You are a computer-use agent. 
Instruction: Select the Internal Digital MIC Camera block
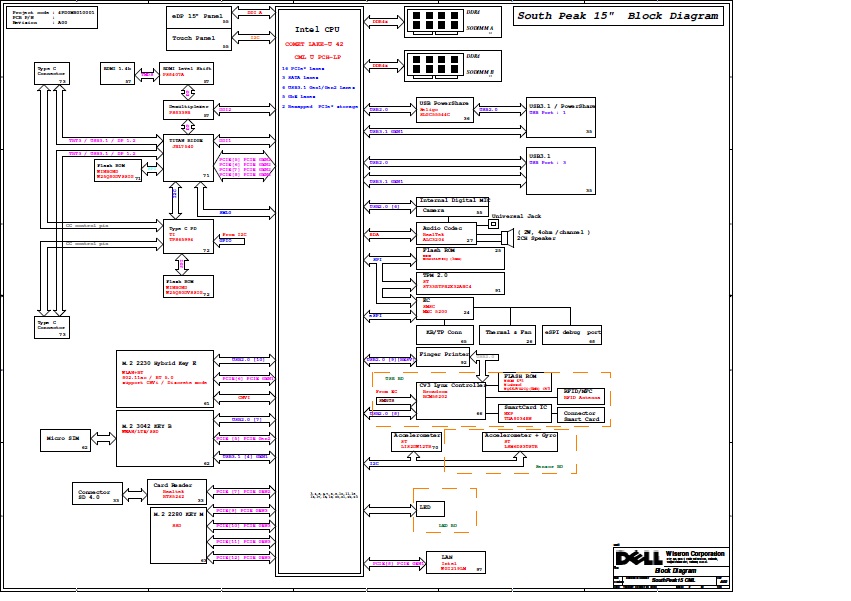452,207
